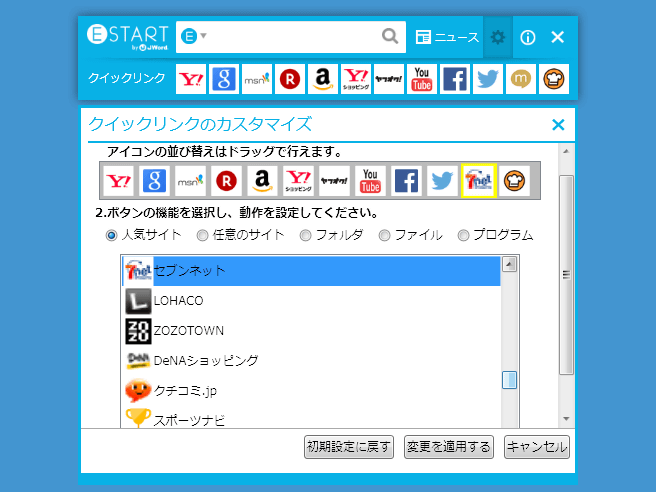Open Twitter quick link in top bar

(488, 79)
